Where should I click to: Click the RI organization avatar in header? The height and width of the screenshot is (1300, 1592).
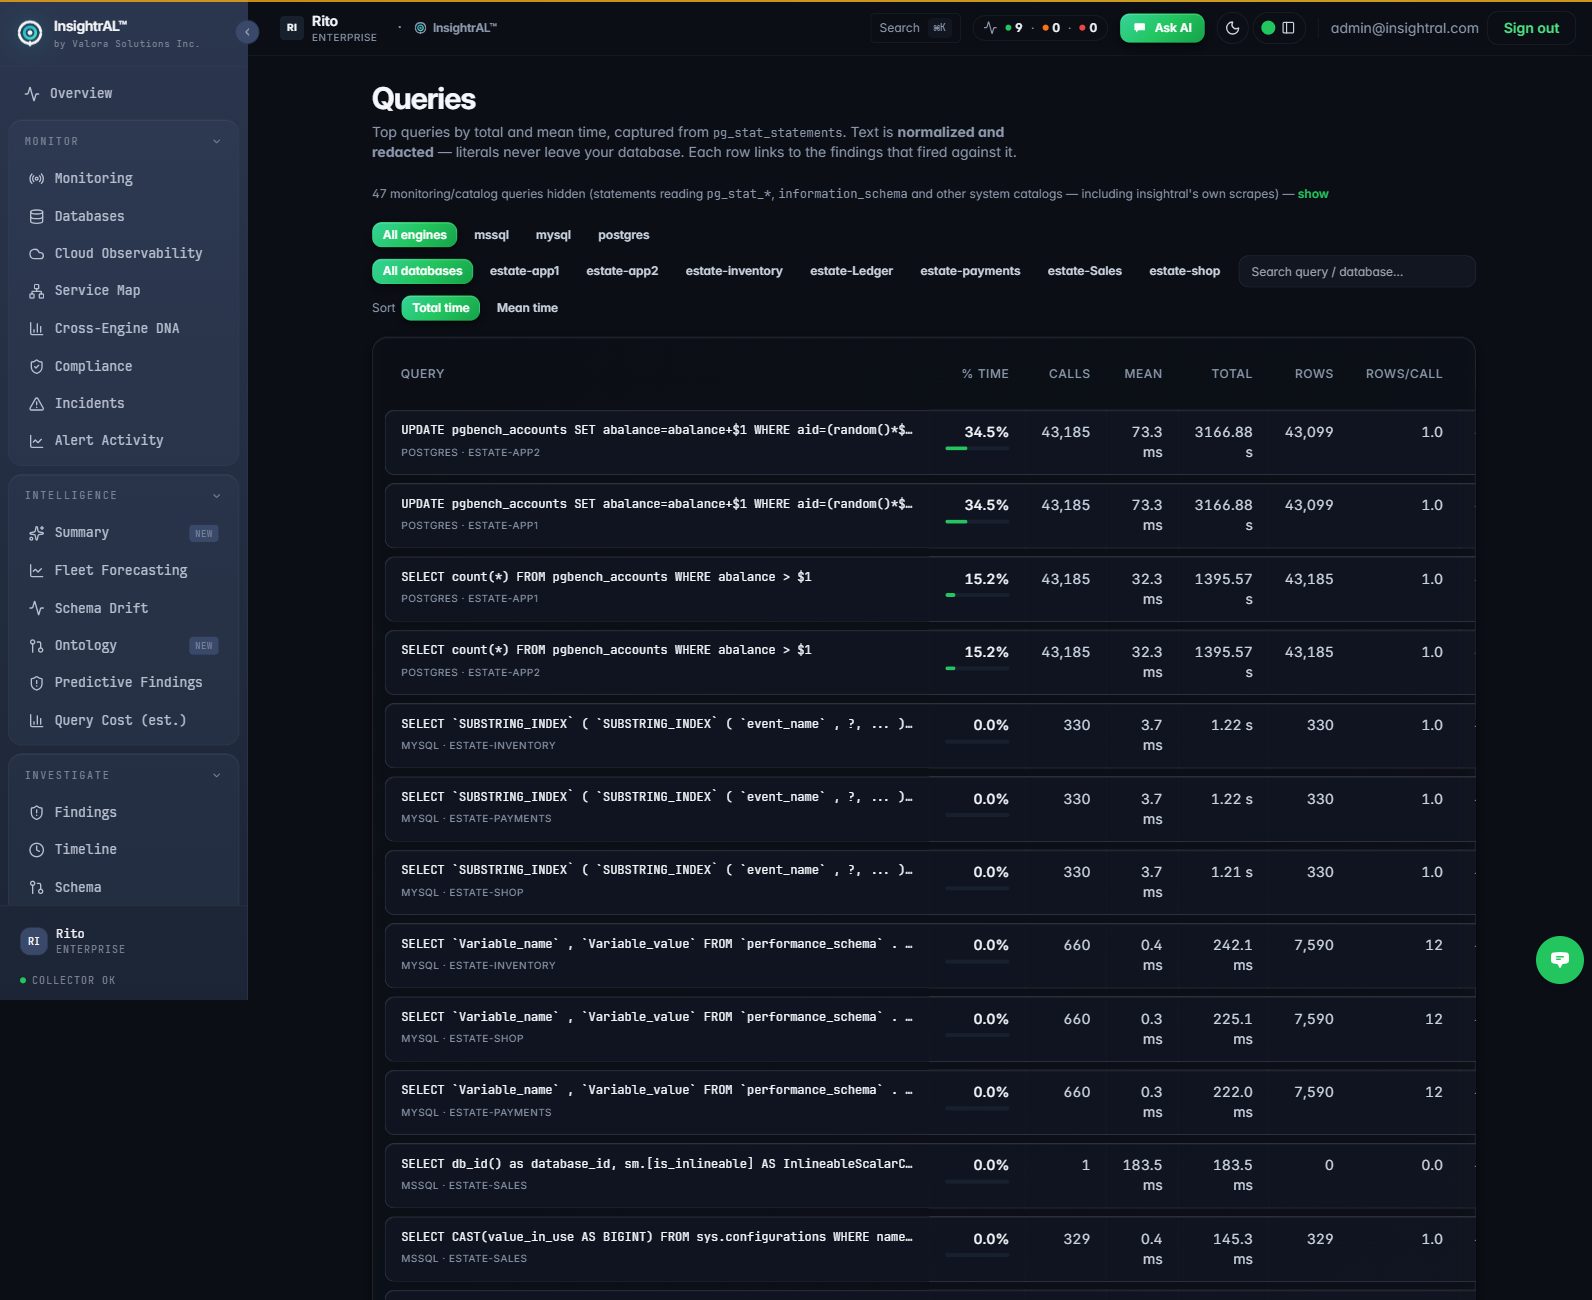point(292,28)
